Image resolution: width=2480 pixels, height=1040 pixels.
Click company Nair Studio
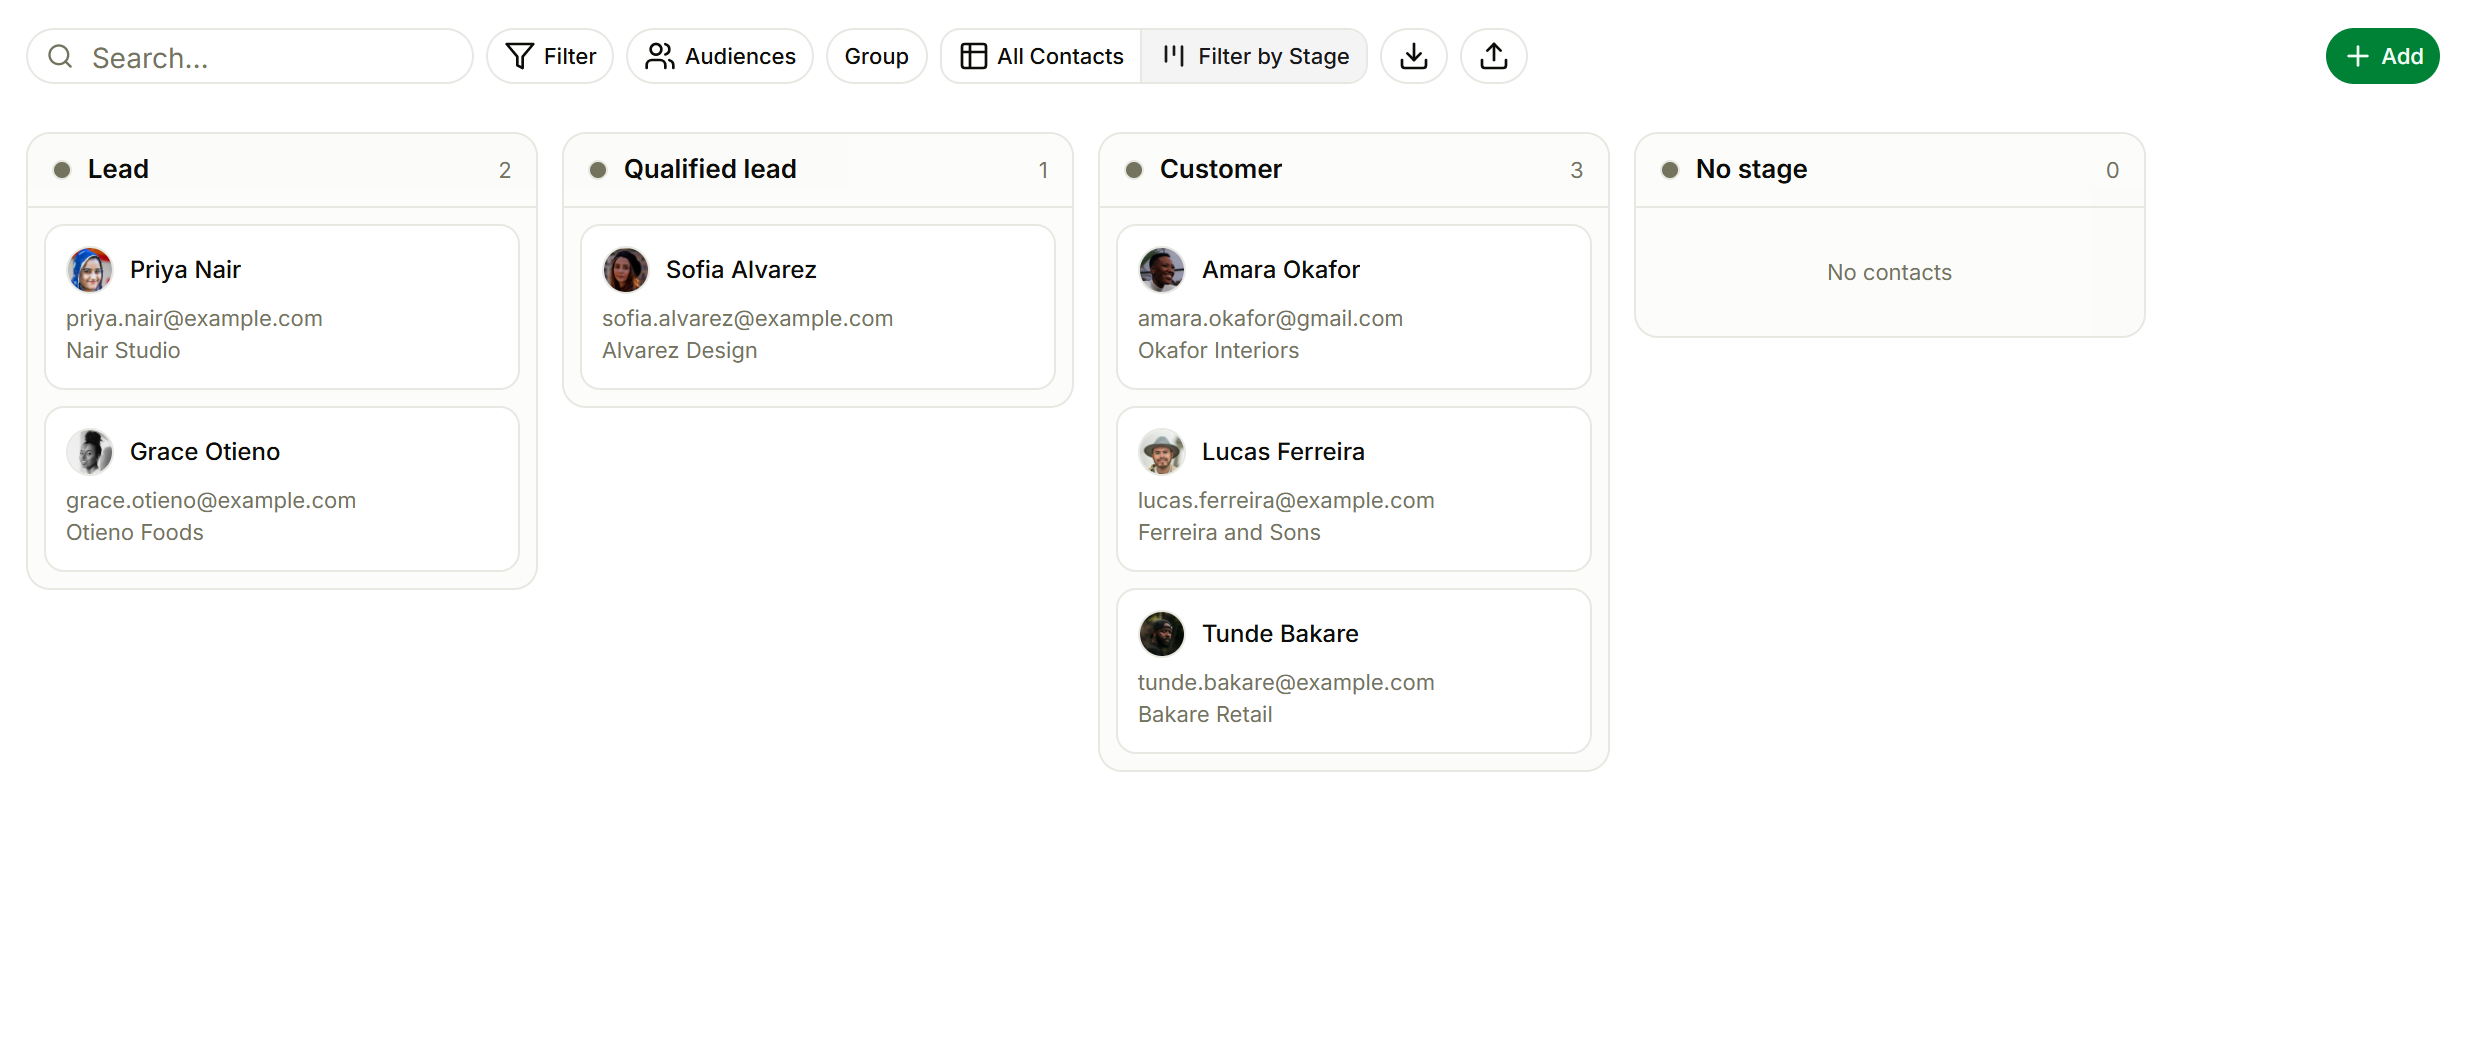pos(123,351)
